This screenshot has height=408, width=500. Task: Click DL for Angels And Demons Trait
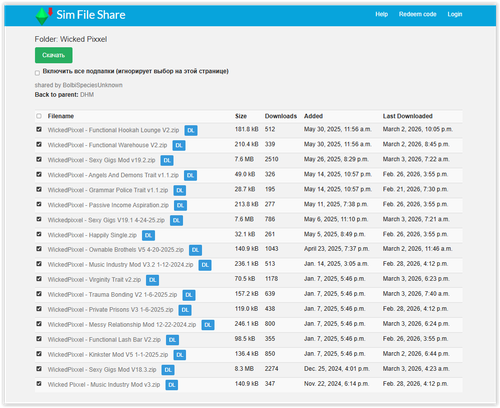pos(190,175)
